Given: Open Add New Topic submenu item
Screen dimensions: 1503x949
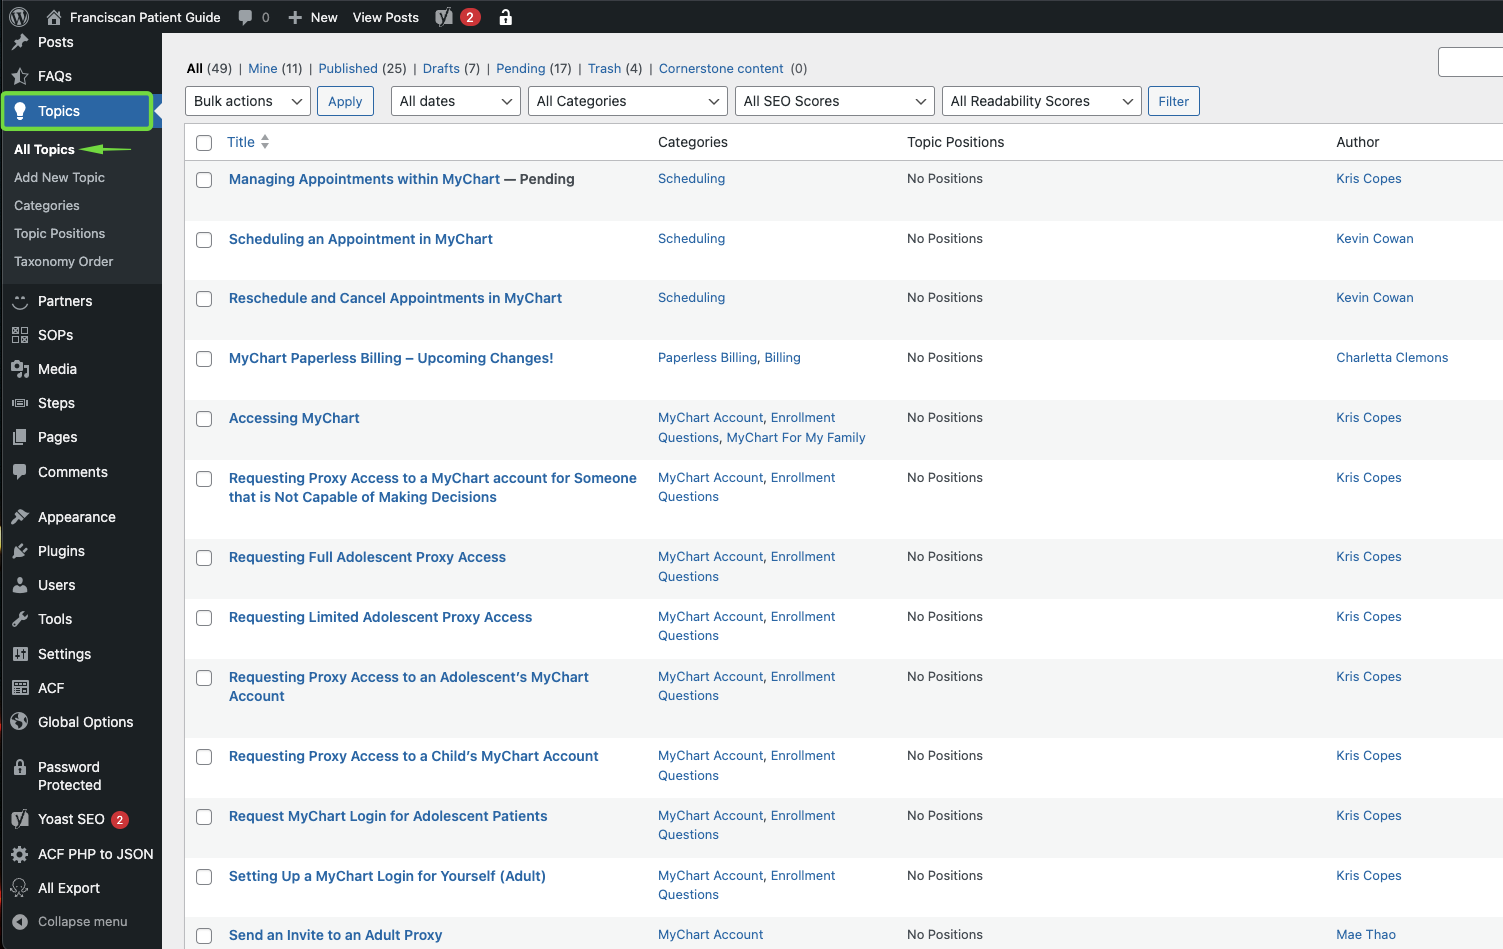Looking at the screenshot, I should pyautogui.click(x=59, y=177).
